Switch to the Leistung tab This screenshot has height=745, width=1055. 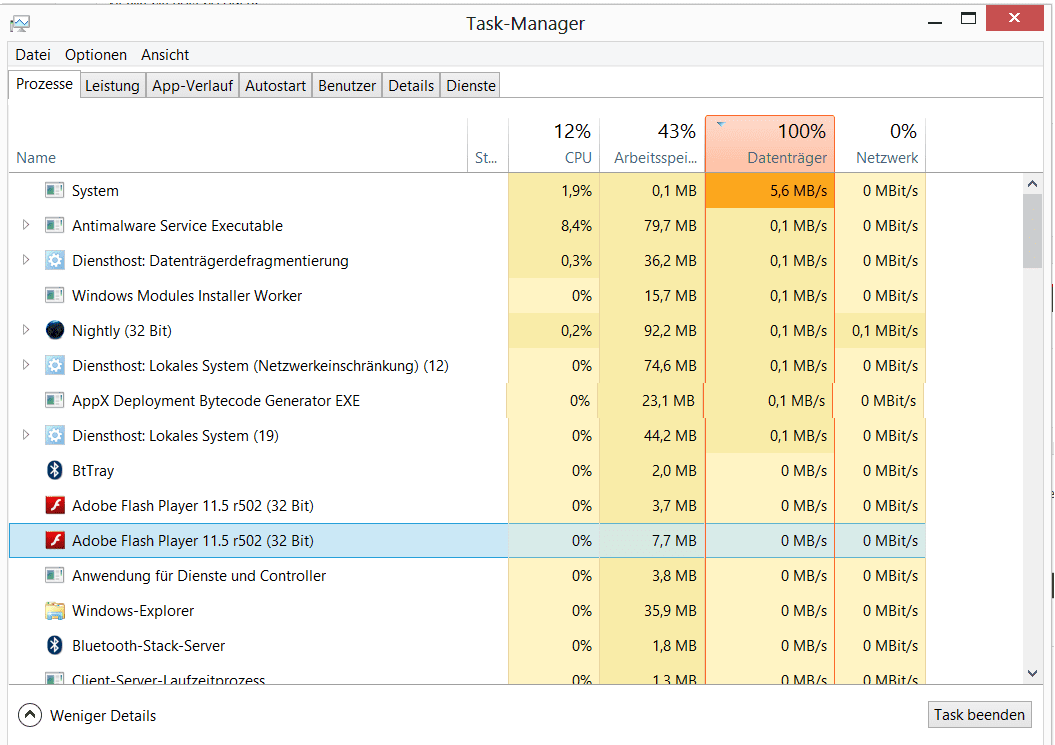click(x=112, y=85)
